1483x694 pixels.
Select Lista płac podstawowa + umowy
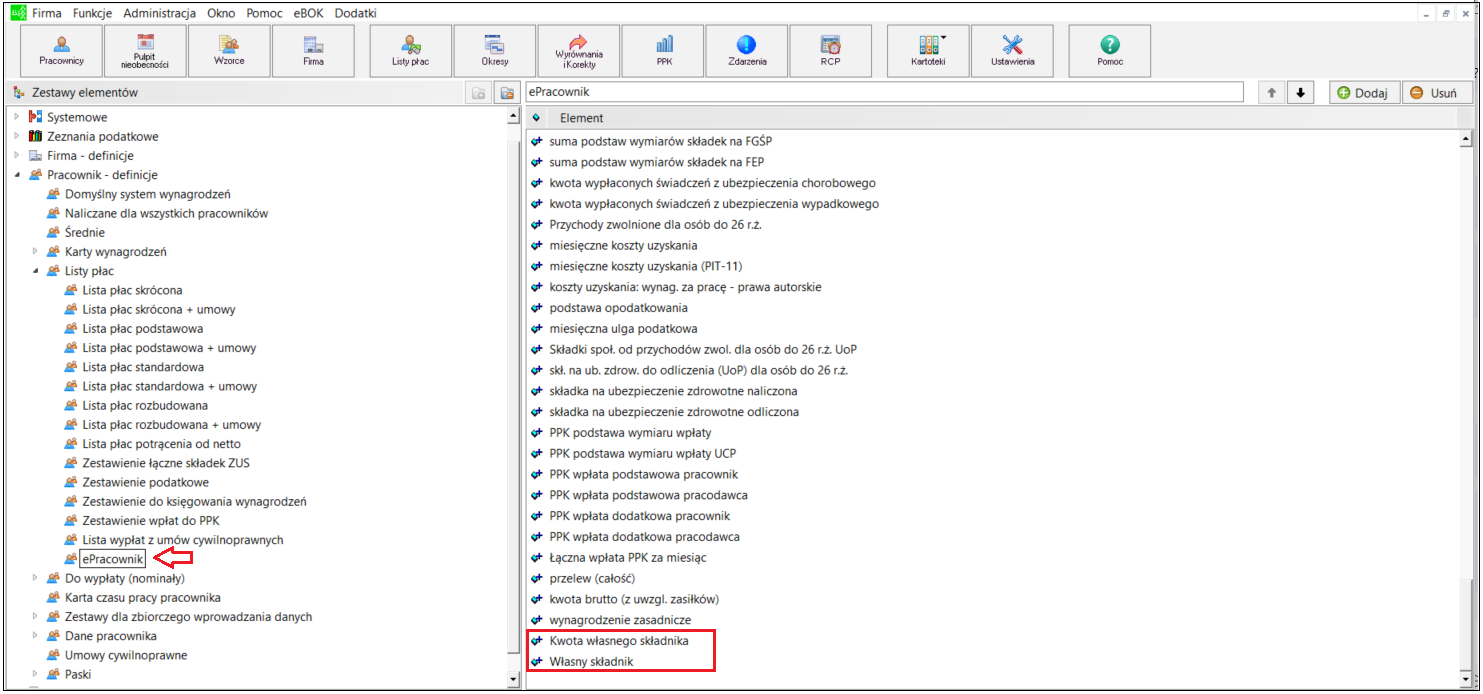tap(169, 348)
